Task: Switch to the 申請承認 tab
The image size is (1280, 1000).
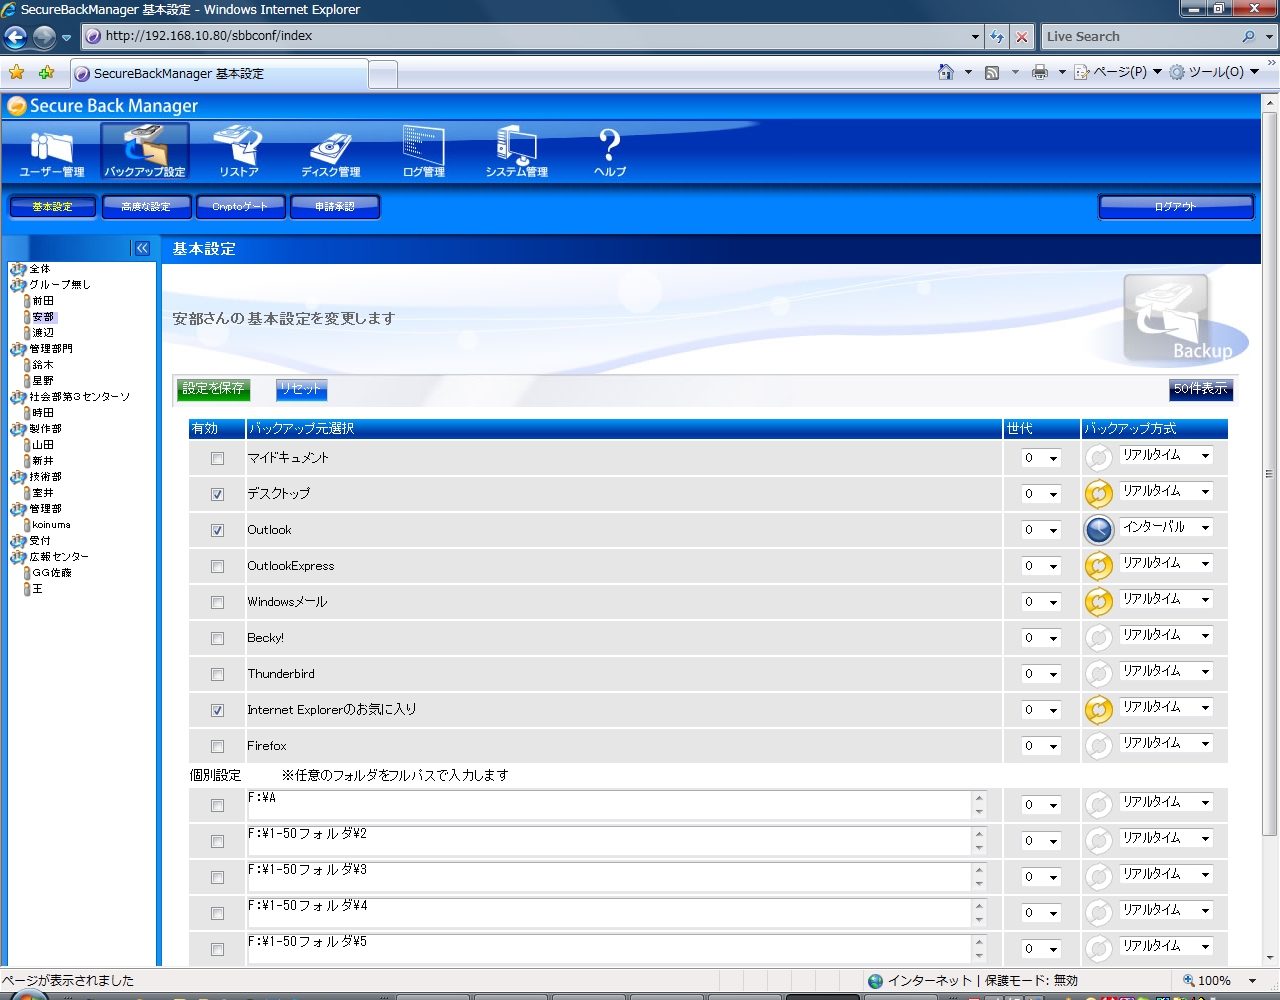Action: point(335,206)
